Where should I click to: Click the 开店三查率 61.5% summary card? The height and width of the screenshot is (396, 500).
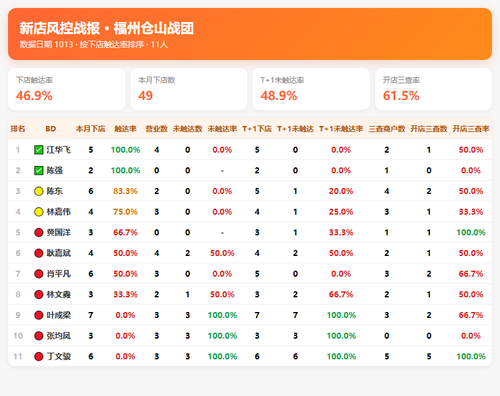click(x=434, y=89)
